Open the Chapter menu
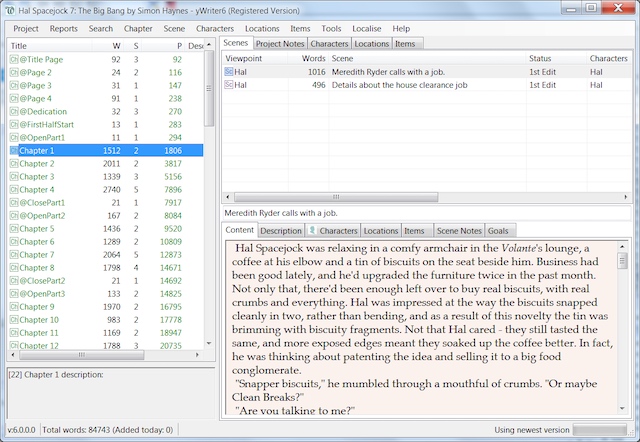Screen dimensions: 640x442 138,29
